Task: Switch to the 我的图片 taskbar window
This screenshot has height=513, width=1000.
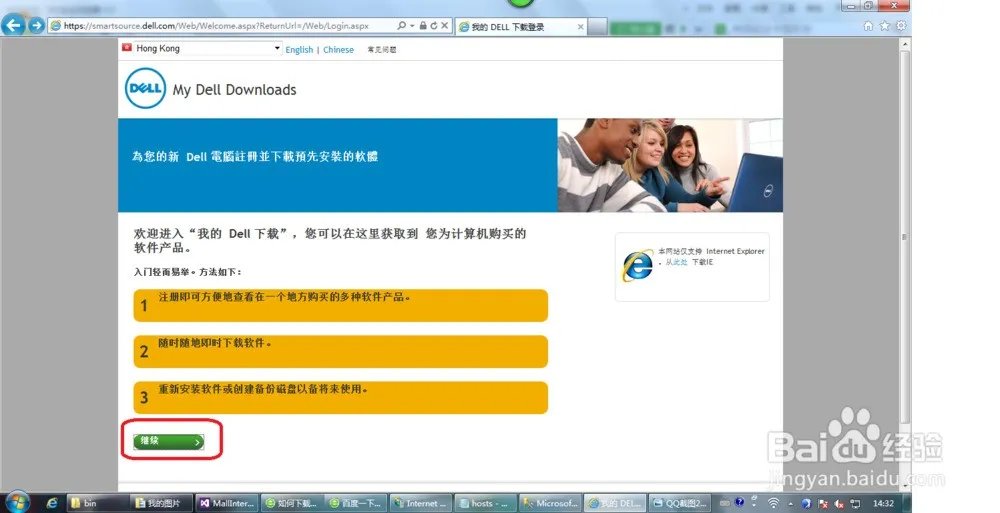Action: (x=161, y=503)
